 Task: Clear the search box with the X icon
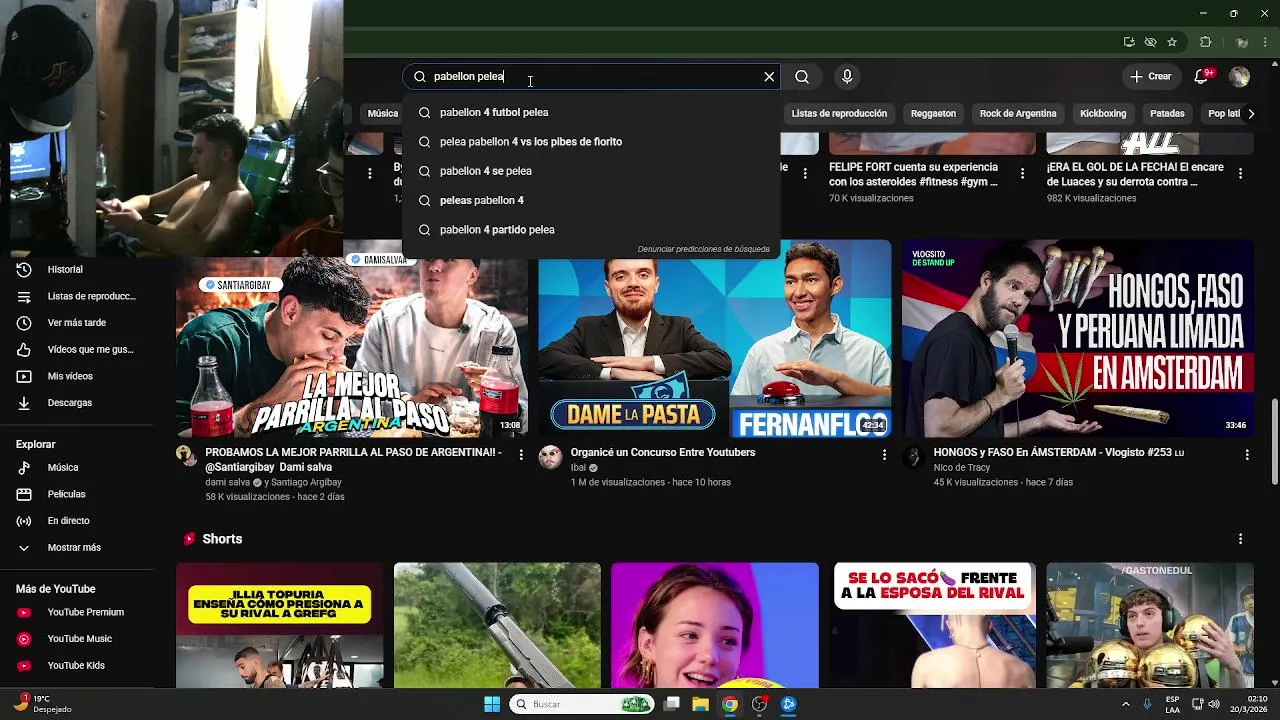[x=769, y=77]
